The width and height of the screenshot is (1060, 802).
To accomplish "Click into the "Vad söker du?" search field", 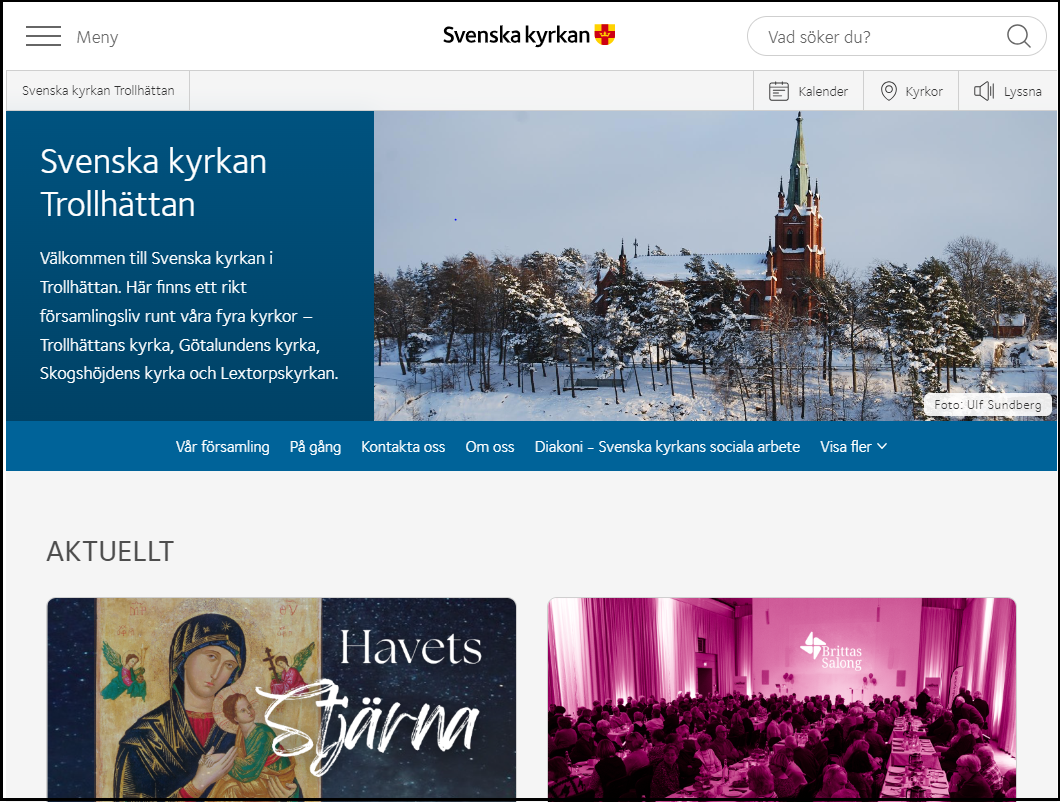I will coord(870,36).
